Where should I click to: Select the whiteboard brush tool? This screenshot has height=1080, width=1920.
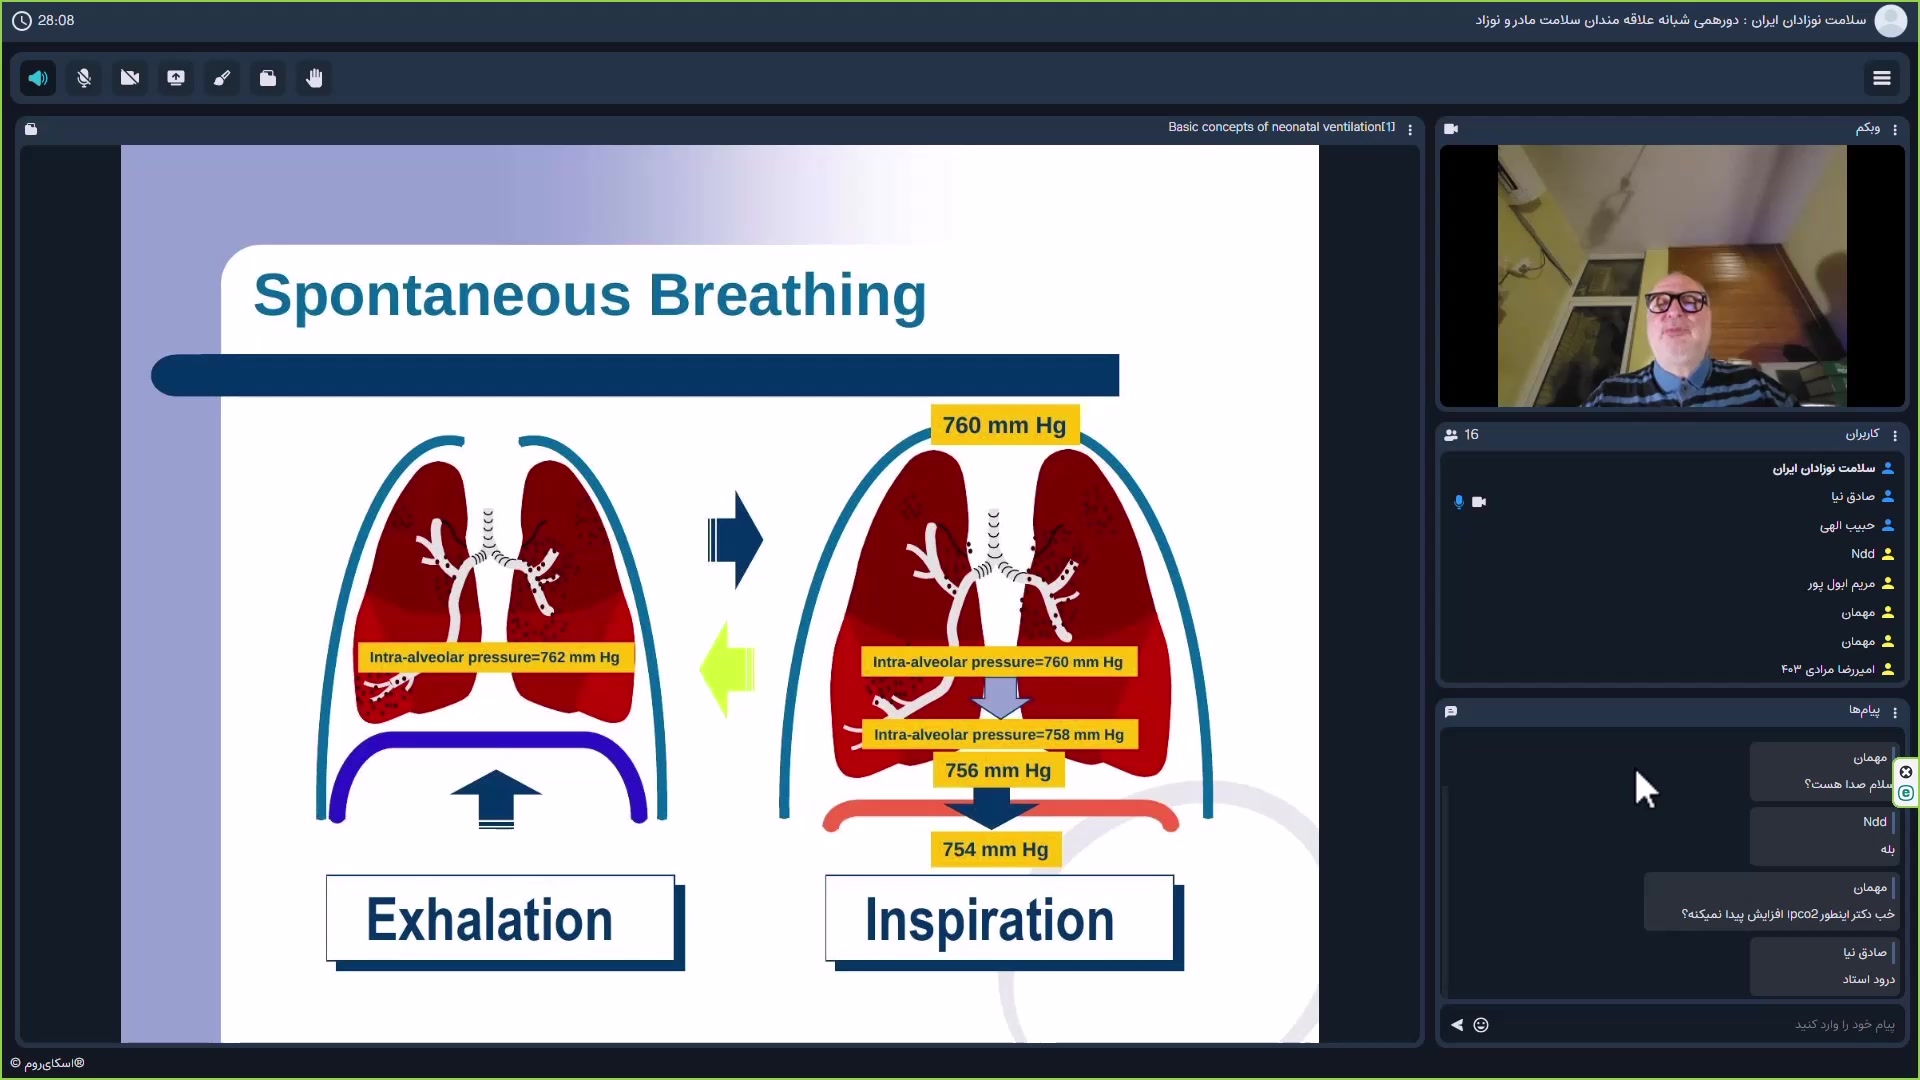point(222,78)
